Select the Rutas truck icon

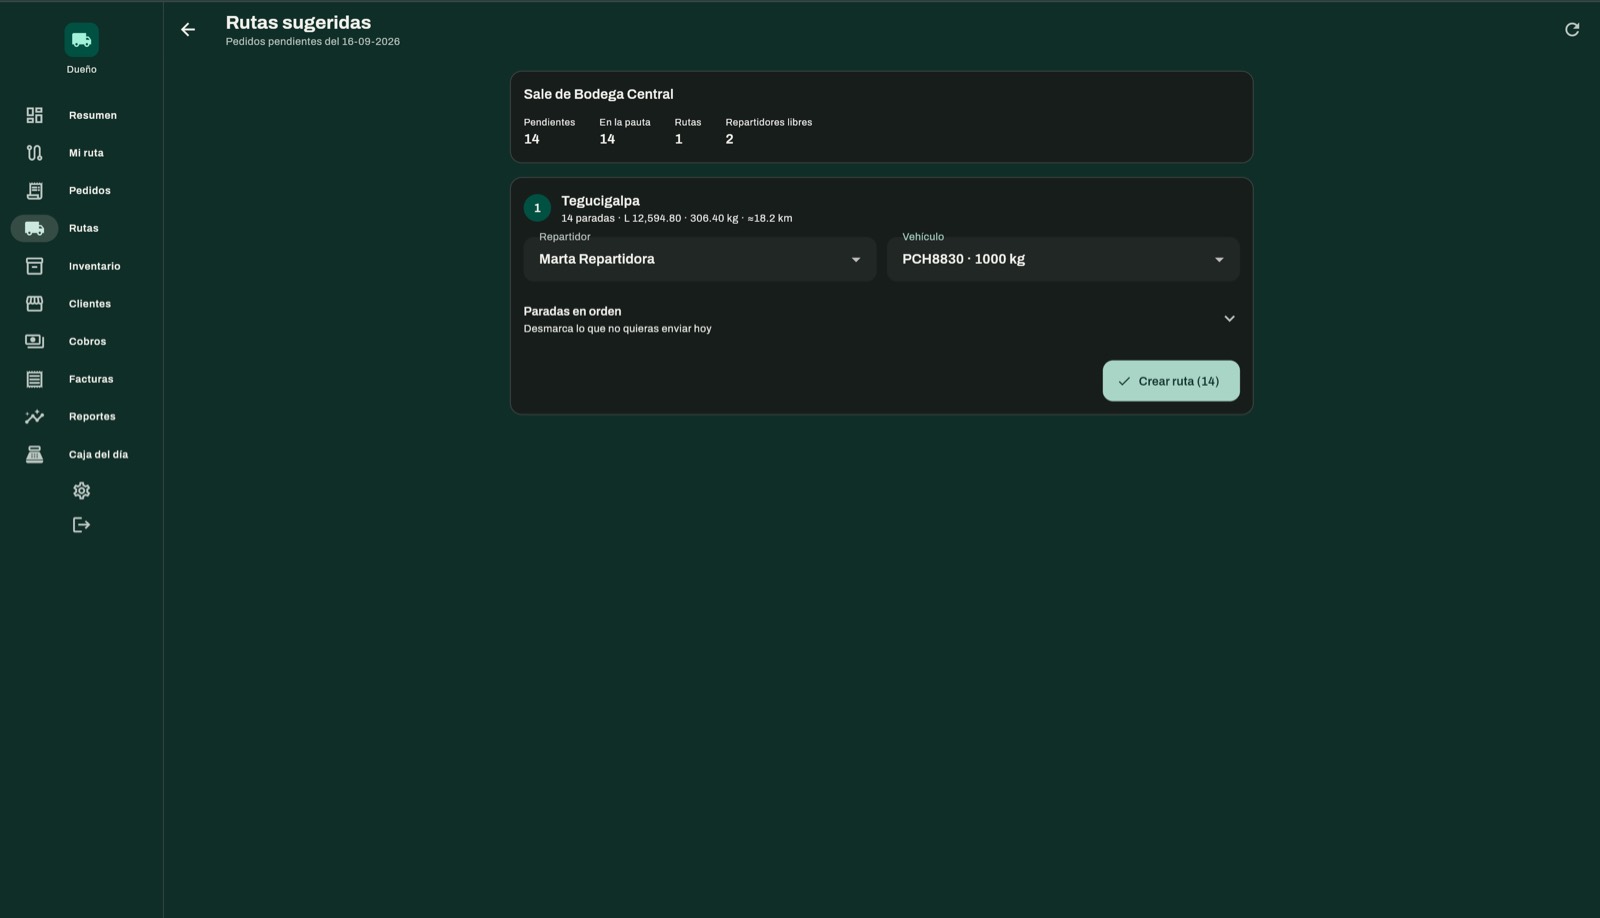pos(35,228)
